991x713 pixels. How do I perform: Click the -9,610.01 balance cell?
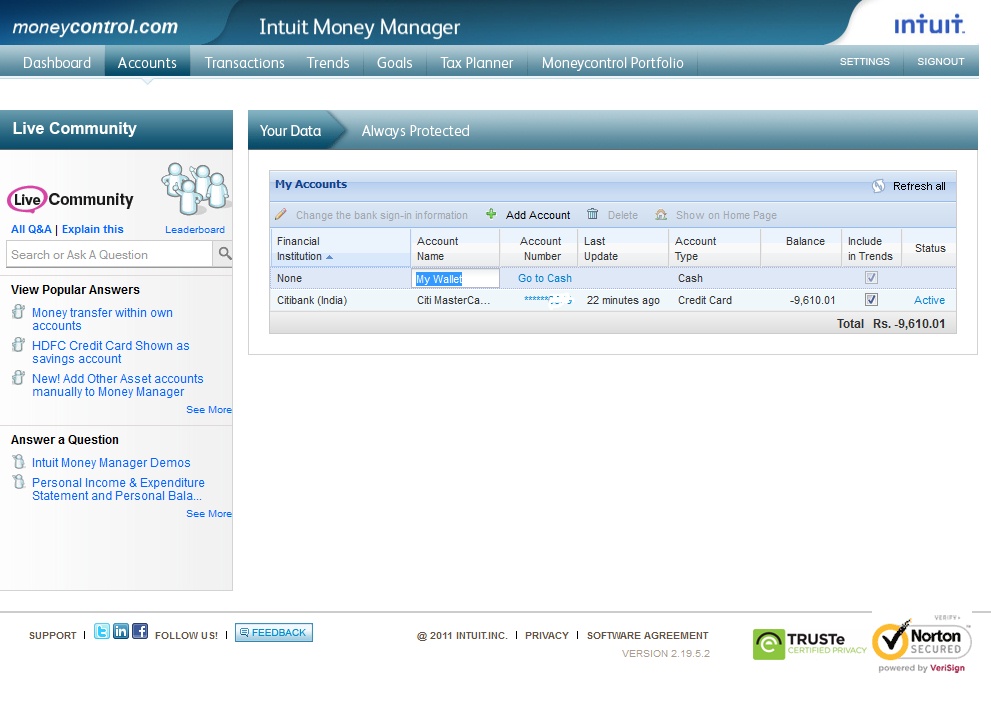812,300
